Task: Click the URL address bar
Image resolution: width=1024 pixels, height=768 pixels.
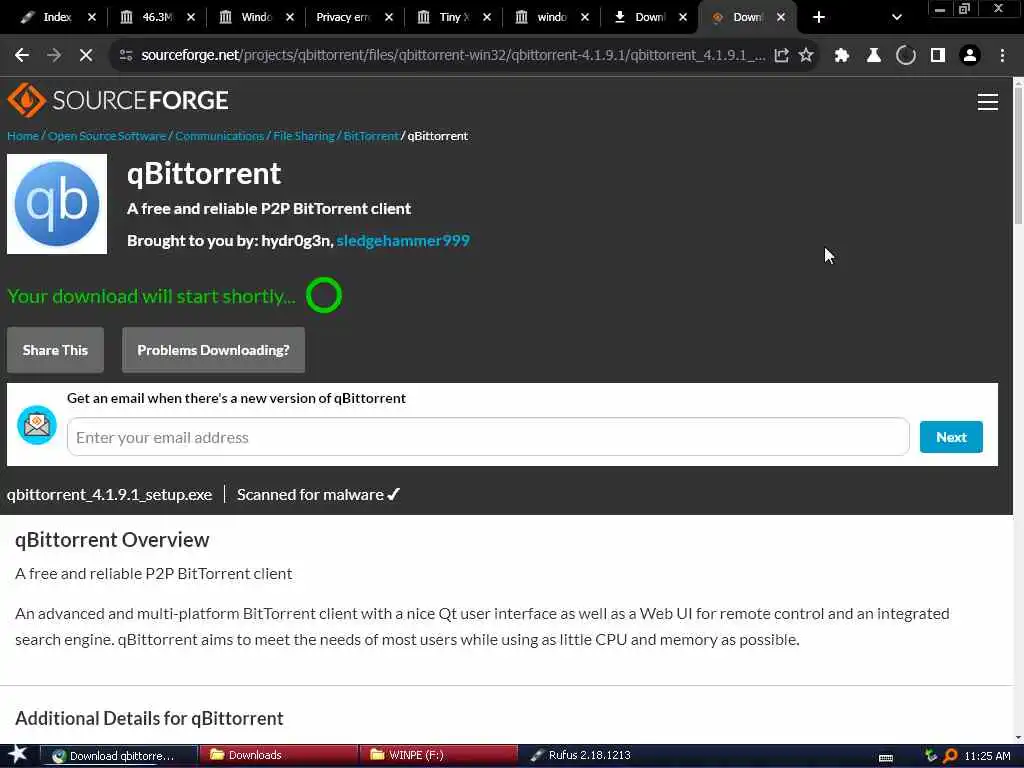Action: coord(453,56)
